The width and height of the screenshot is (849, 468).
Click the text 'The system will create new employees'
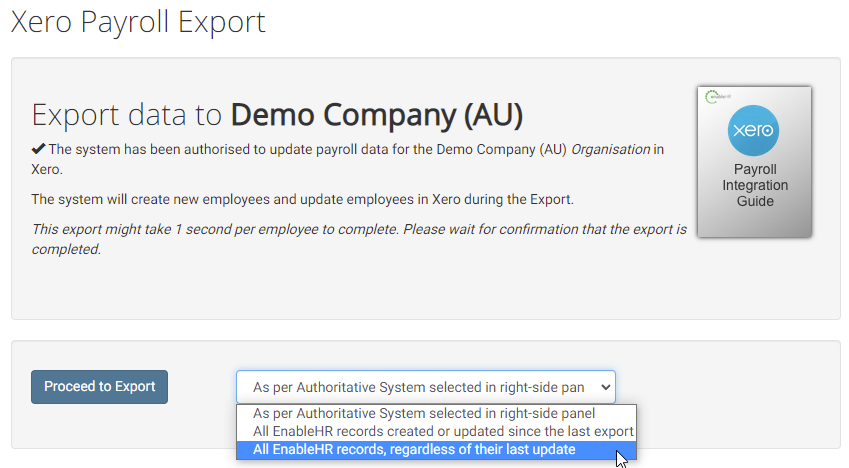tap(150, 199)
